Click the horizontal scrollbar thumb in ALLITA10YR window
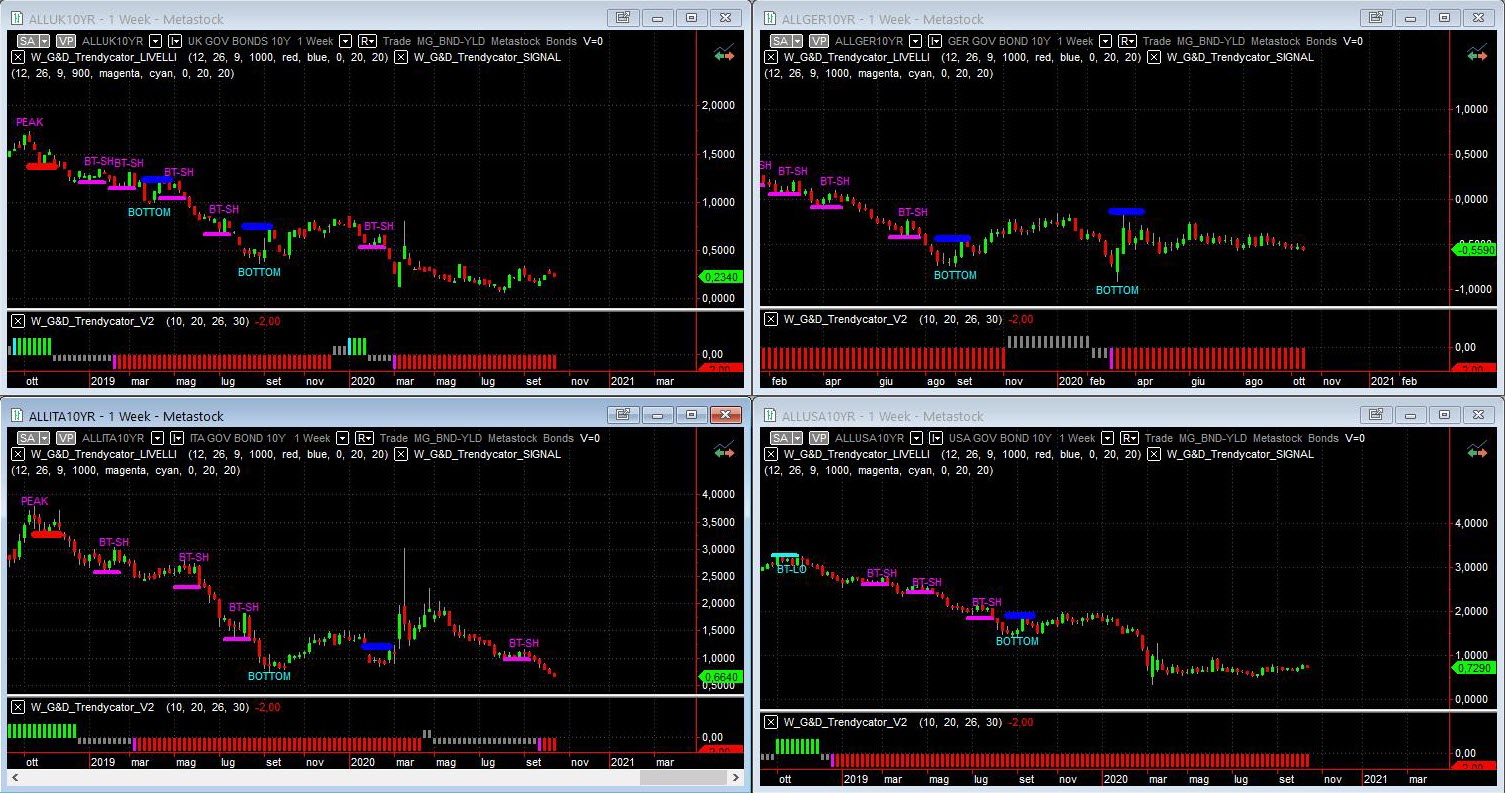The width and height of the screenshot is (1505, 793). (683, 777)
